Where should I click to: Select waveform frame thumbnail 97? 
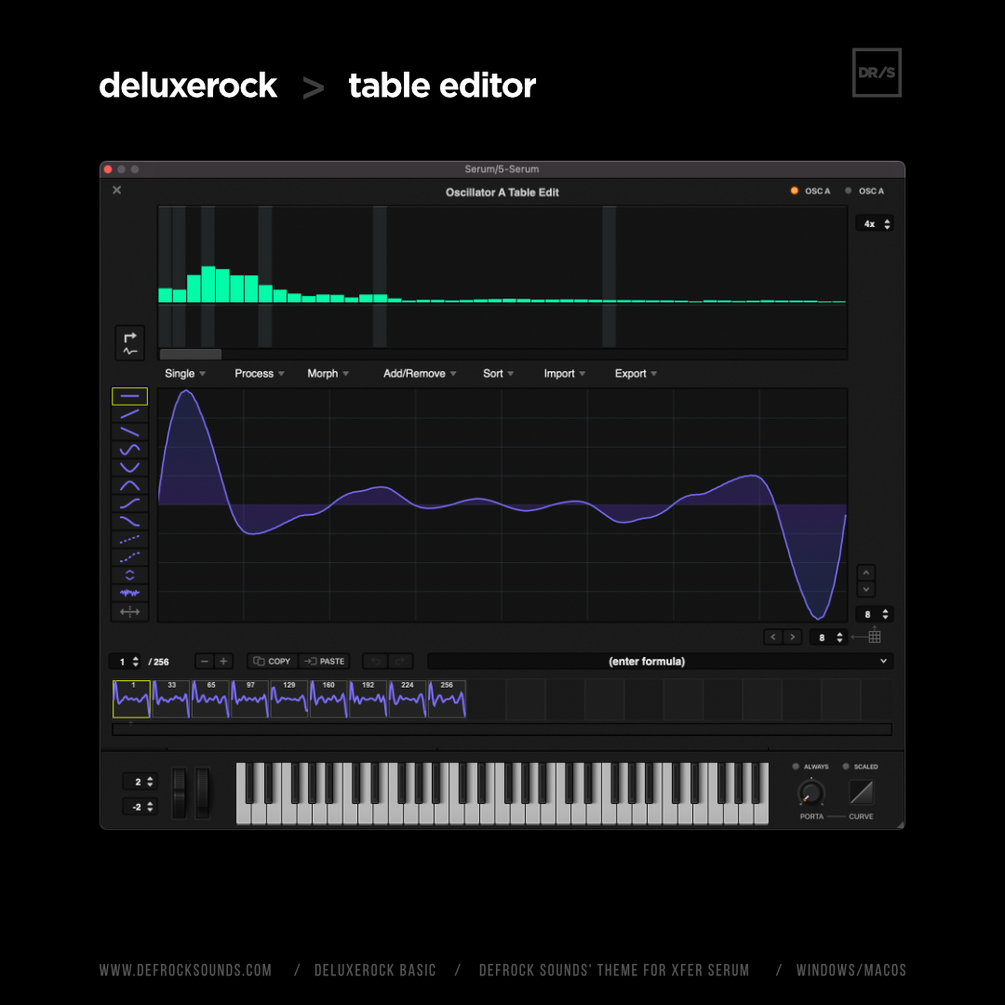coord(250,699)
